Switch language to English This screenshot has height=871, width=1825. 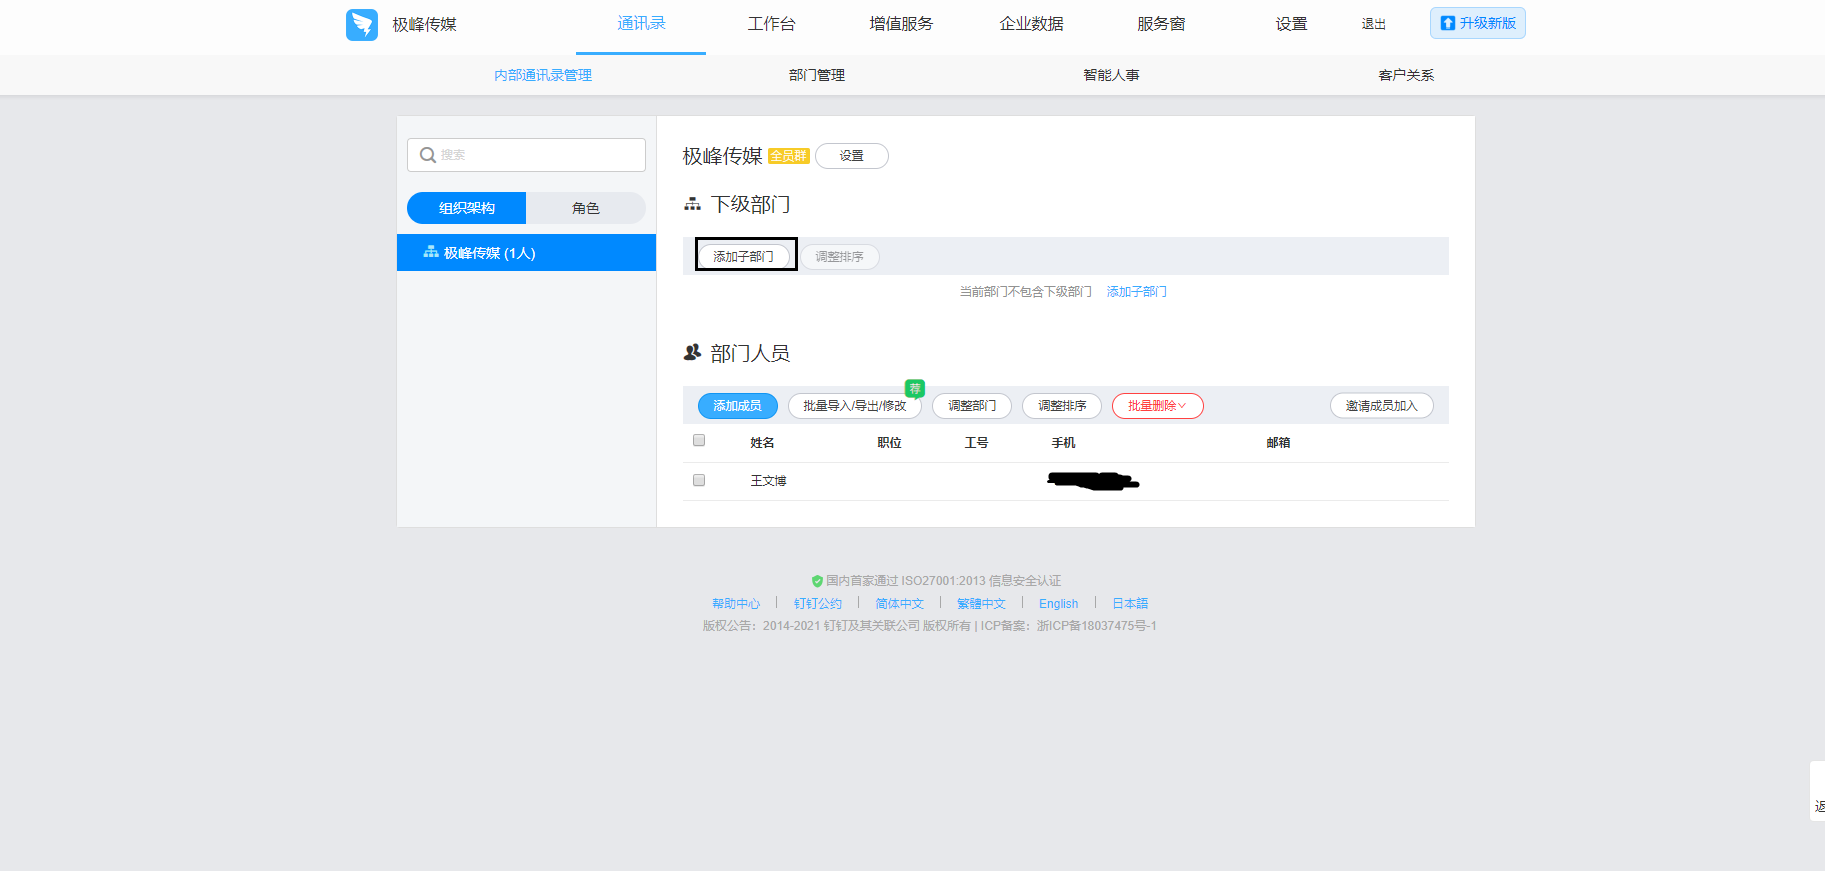(x=1058, y=604)
